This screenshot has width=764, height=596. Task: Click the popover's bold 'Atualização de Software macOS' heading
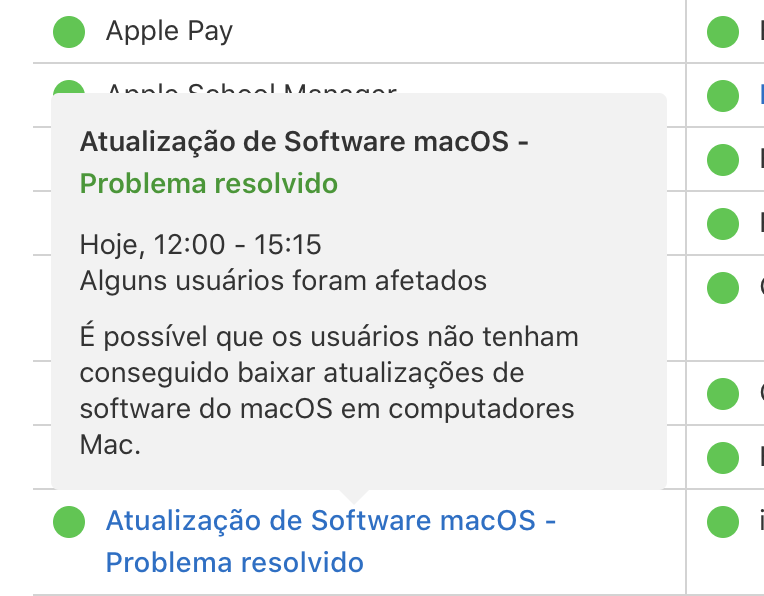[304, 142]
